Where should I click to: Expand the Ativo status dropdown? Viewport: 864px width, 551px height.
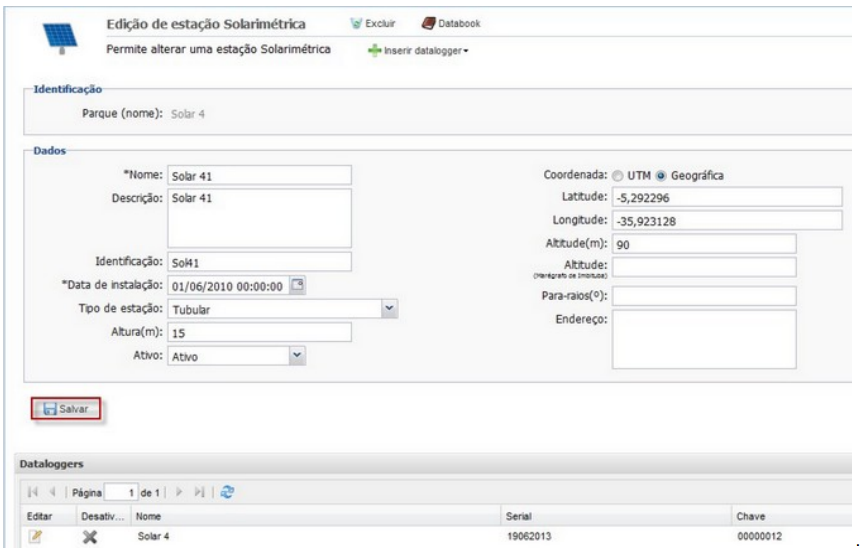coord(295,354)
